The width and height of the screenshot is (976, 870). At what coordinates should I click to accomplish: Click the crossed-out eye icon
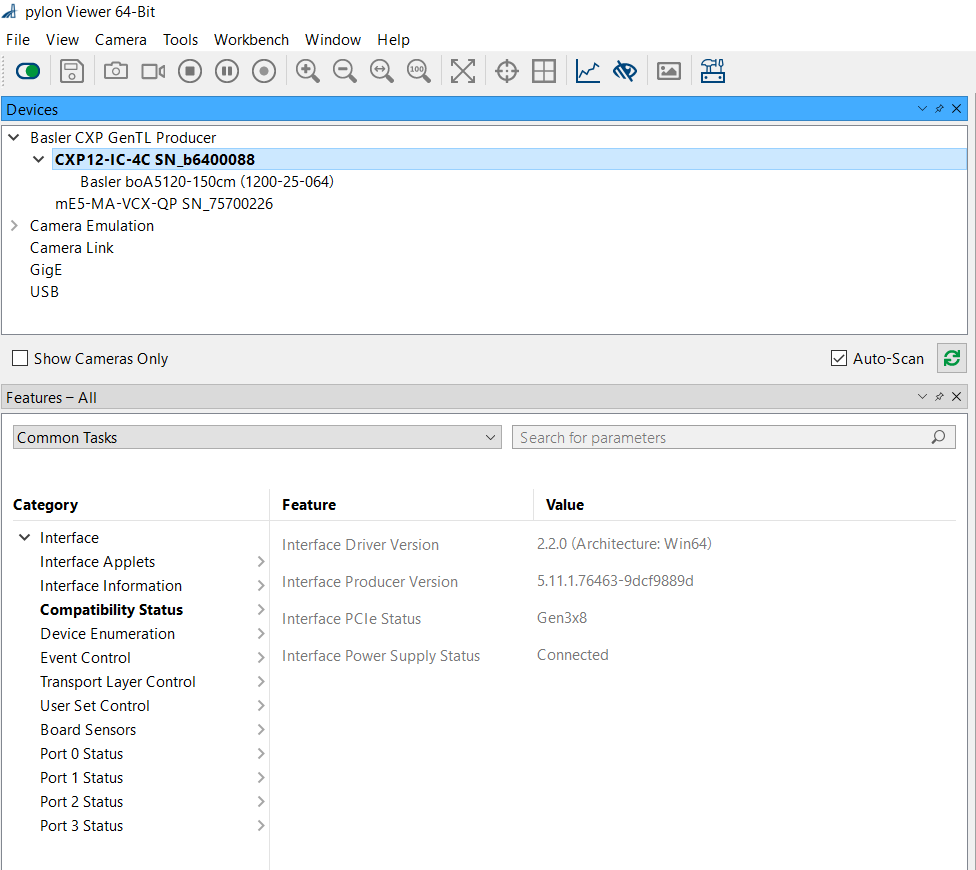pyautogui.click(x=624, y=71)
